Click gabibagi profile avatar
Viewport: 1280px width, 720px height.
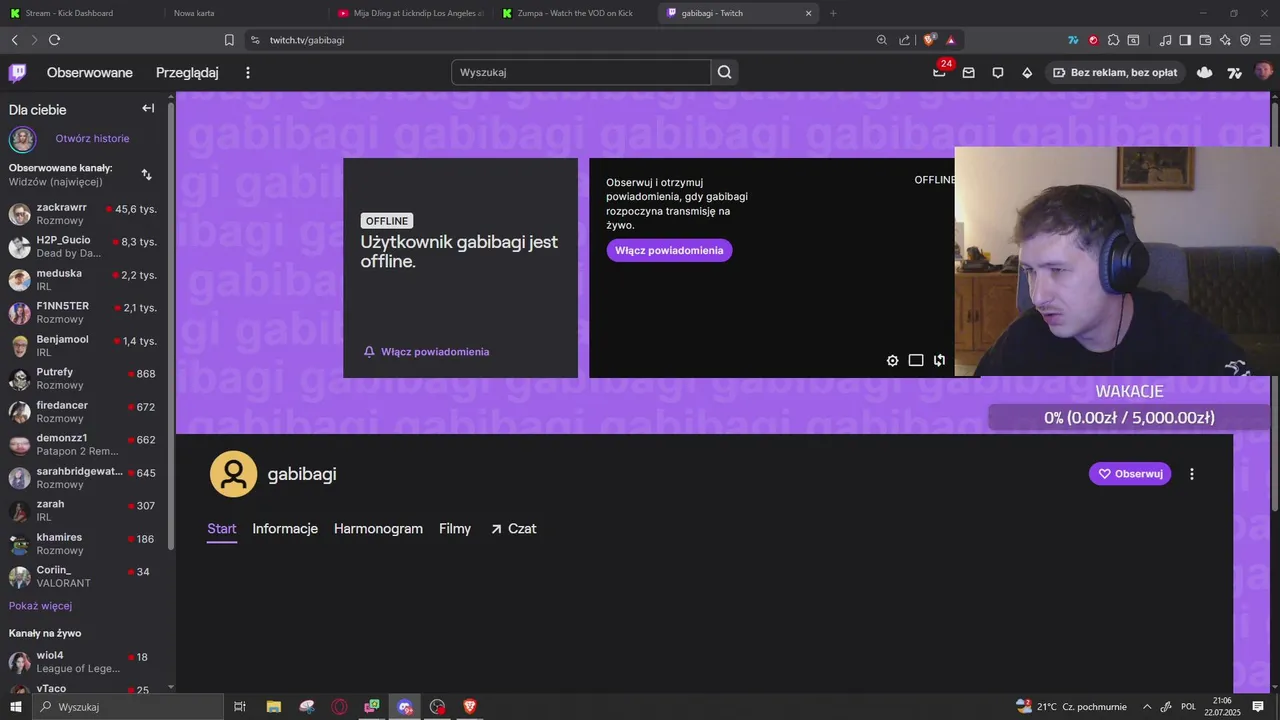[233, 474]
